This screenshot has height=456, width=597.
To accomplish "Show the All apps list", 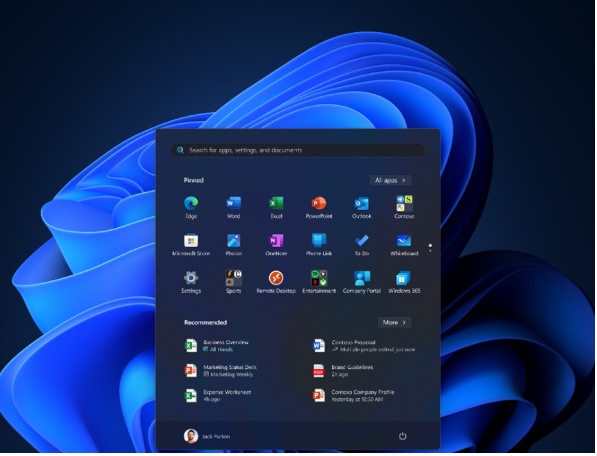I will tap(391, 180).
